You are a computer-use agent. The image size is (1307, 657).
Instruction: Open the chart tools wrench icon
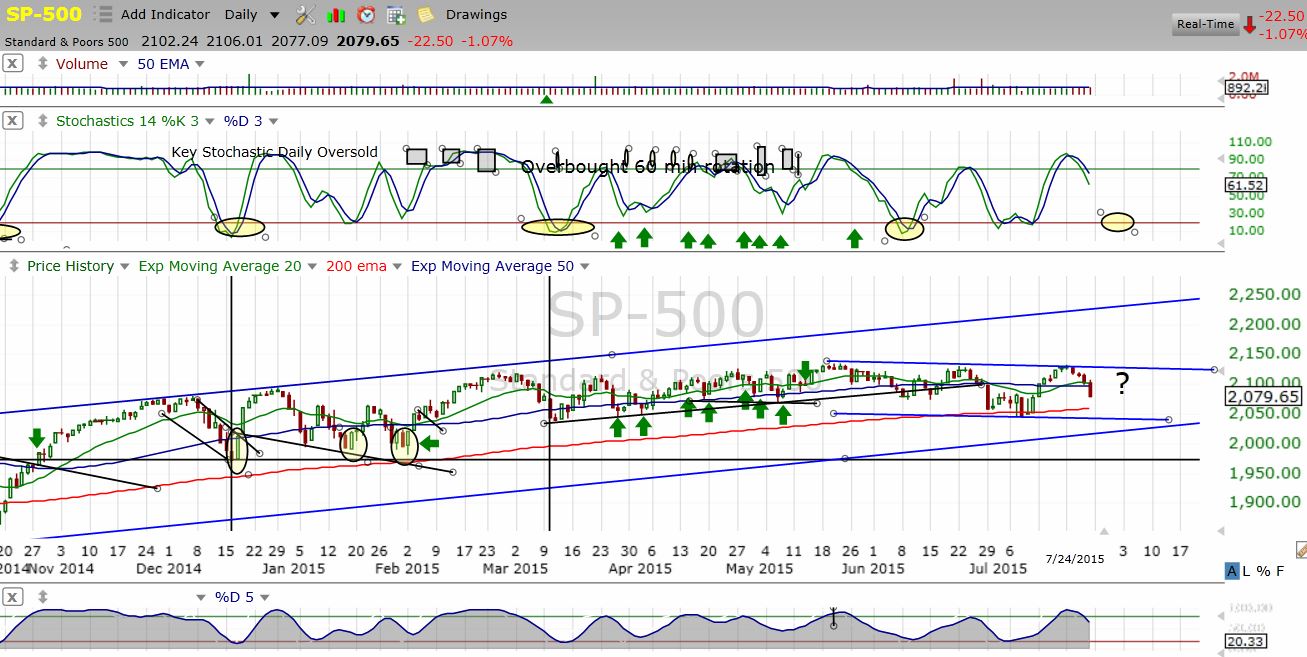pyautogui.click(x=306, y=15)
